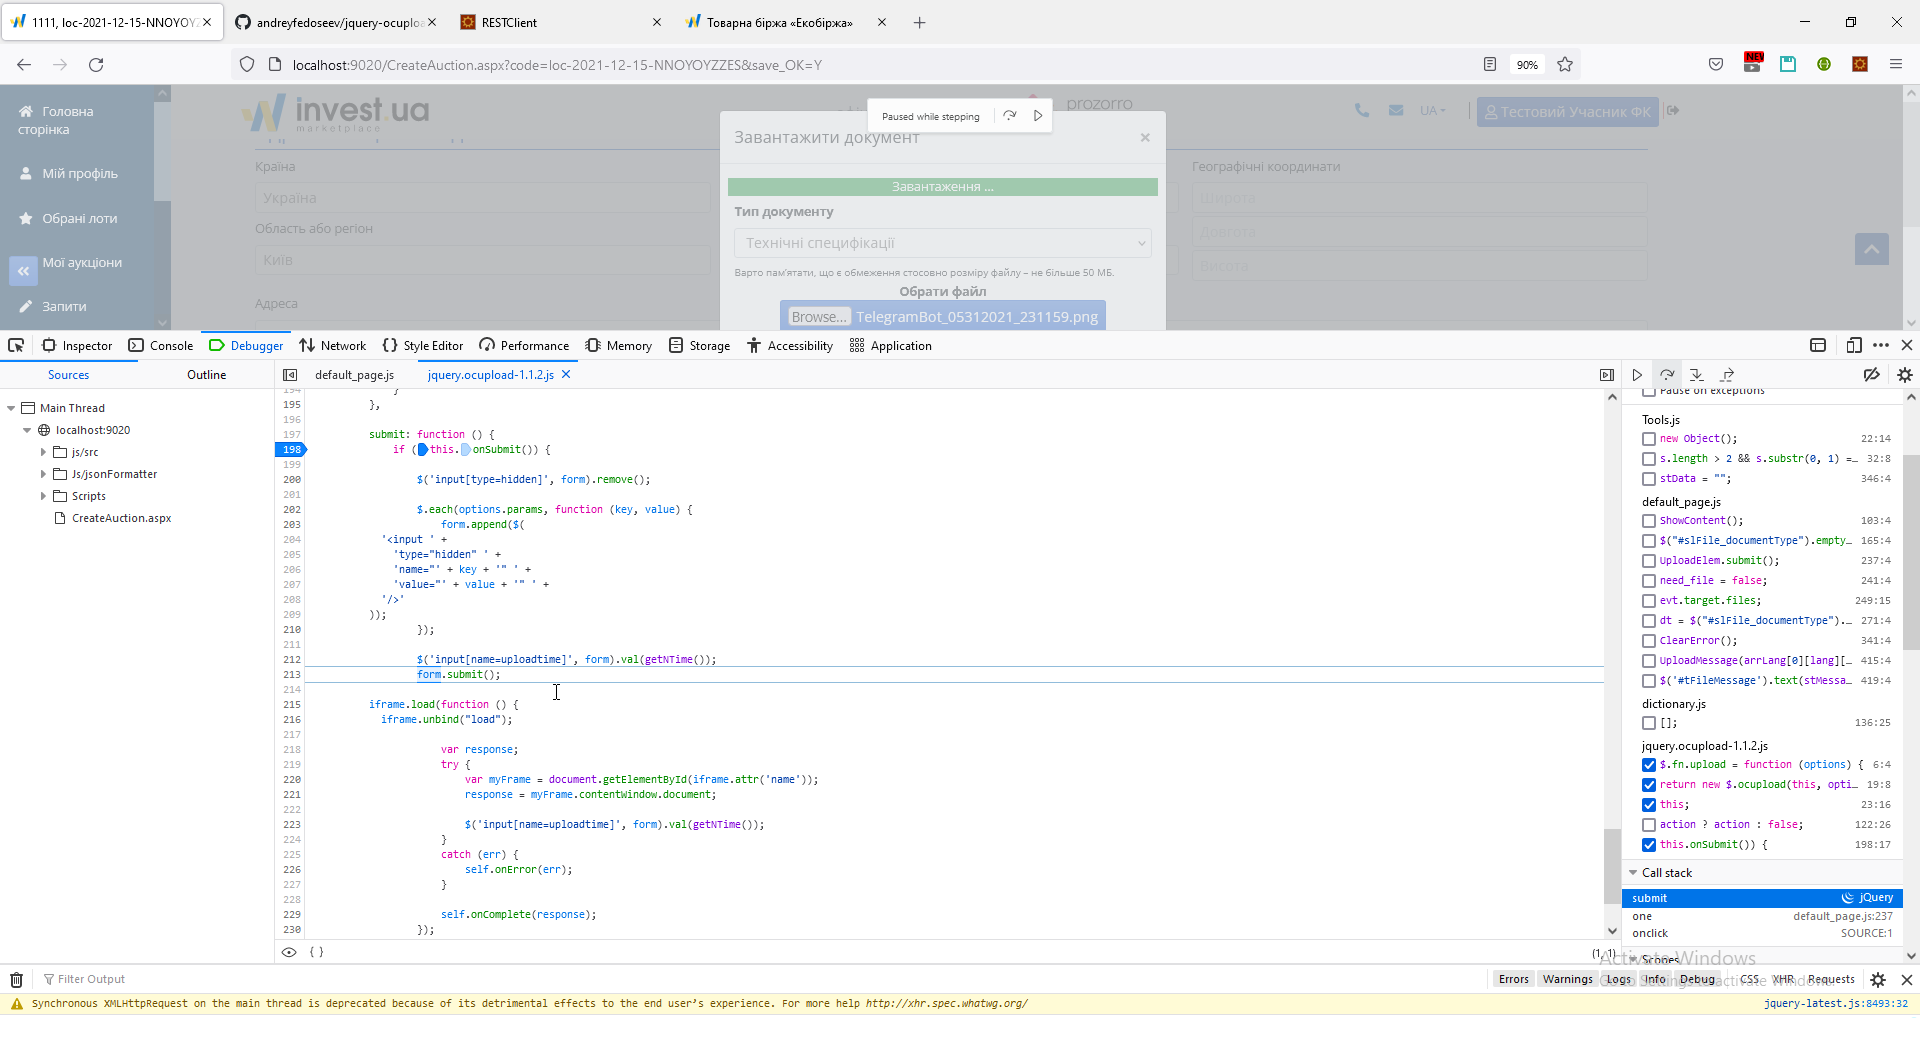Enable the ClearError() breakpoint

[1649, 641]
